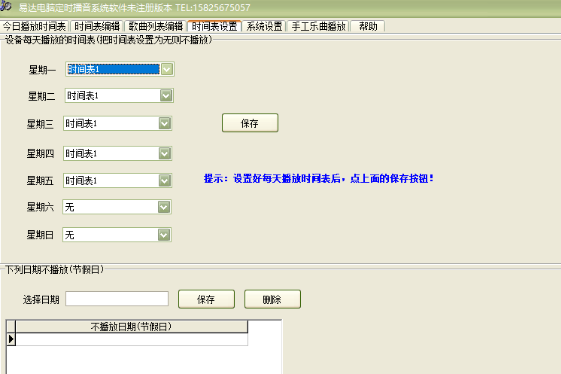Click the blue 提示 hint text

[x=319, y=178]
